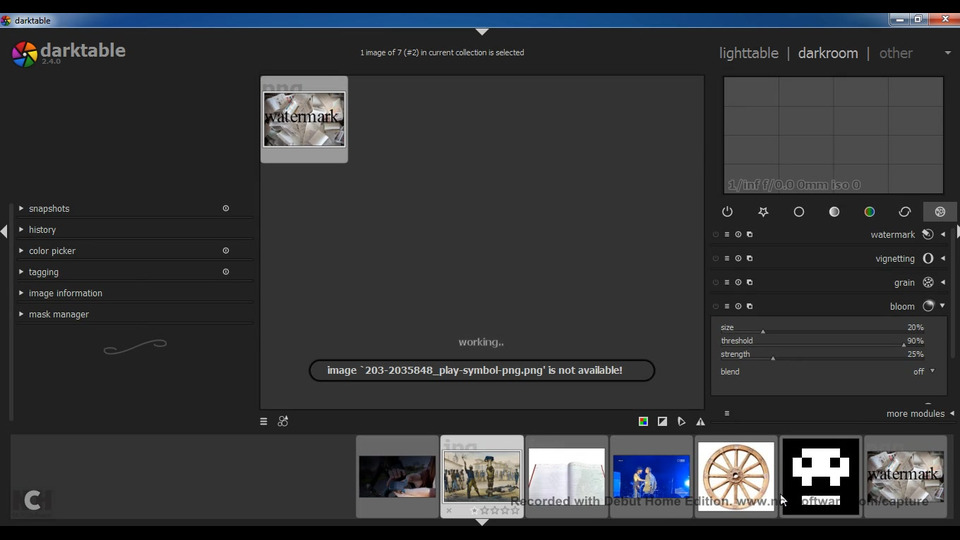Screen dimensions: 960x540
Task: Enable the watermark module
Action: (x=716, y=235)
